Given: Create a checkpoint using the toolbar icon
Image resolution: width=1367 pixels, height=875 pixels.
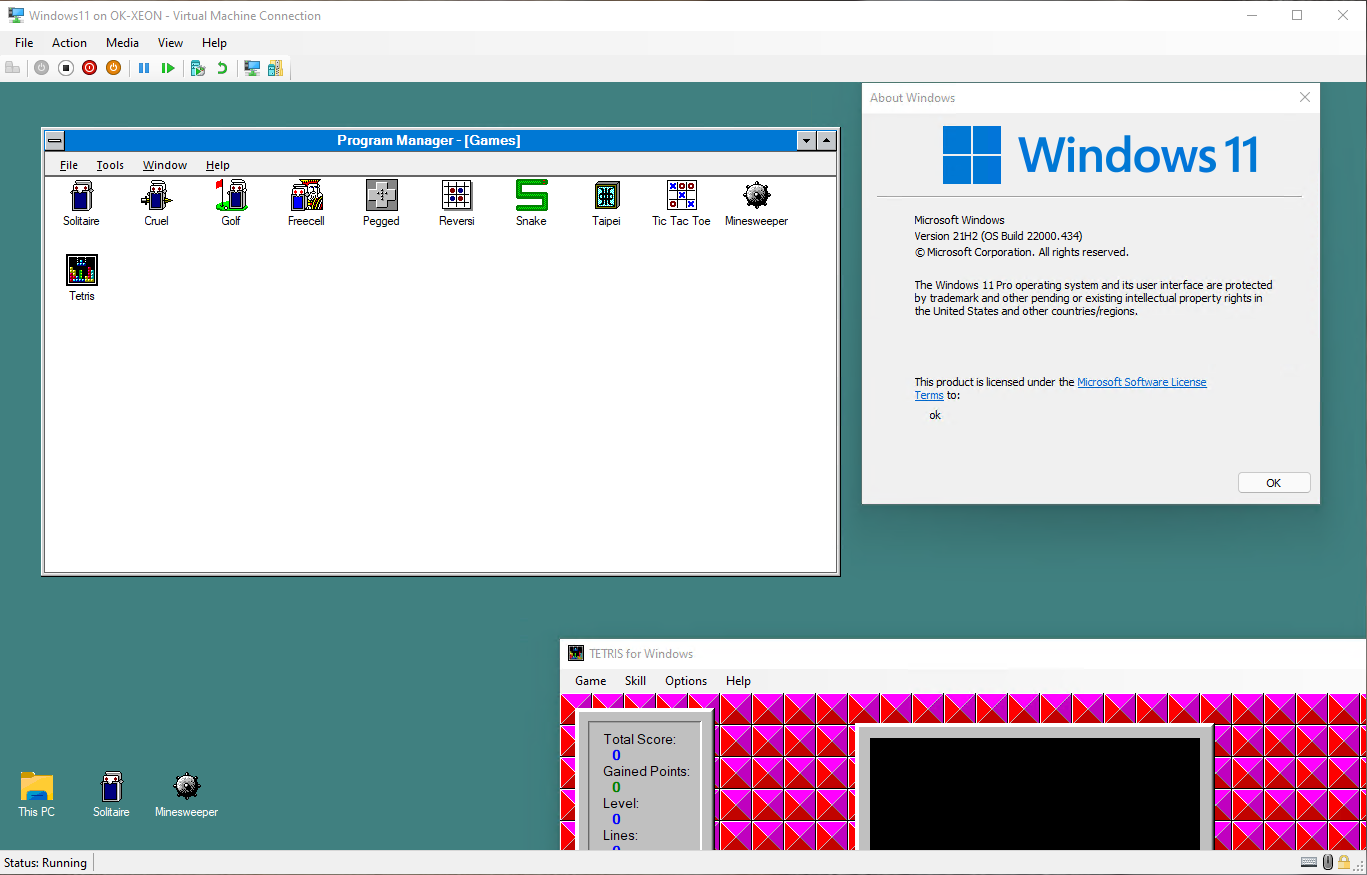Looking at the screenshot, I should [x=197, y=67].
